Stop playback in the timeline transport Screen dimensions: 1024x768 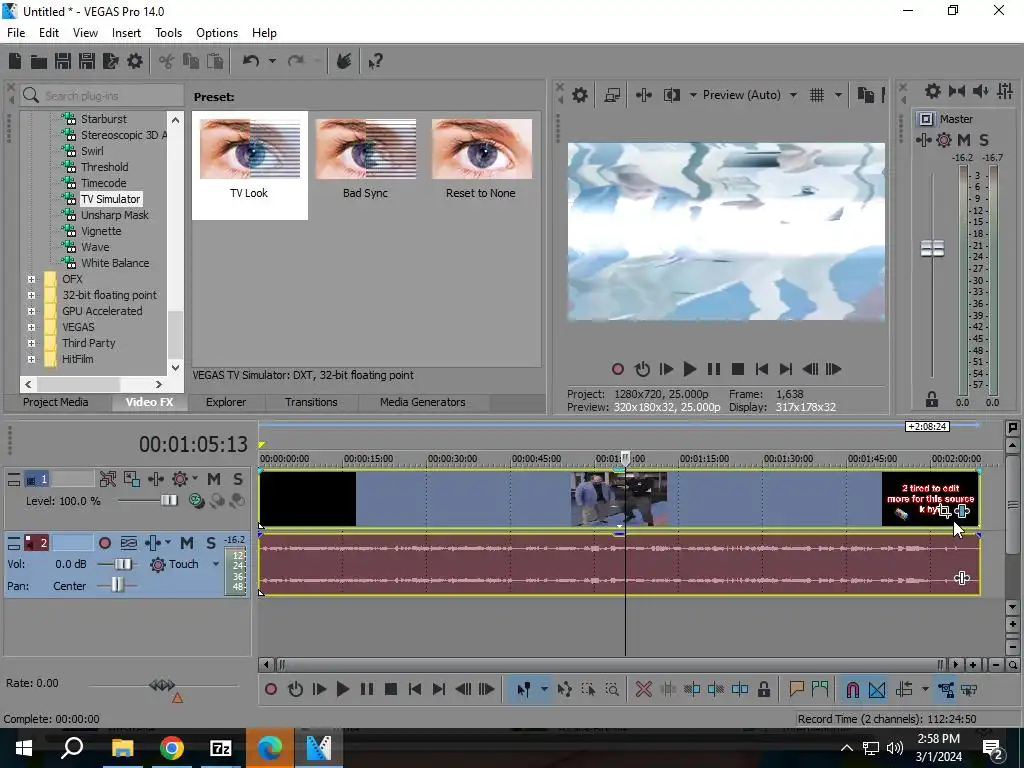(x=391, y=689)
